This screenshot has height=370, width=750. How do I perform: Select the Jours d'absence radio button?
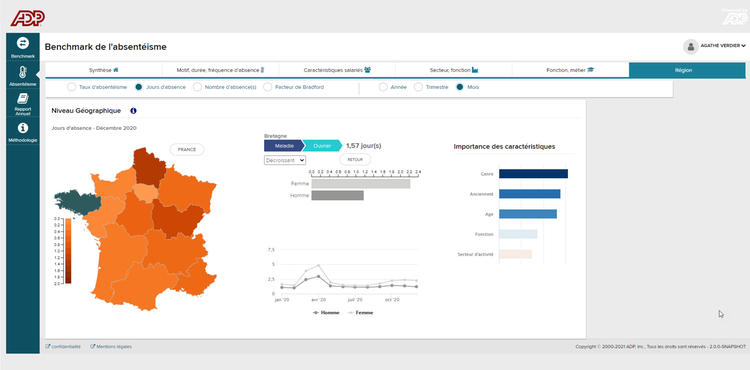[139, 87]
